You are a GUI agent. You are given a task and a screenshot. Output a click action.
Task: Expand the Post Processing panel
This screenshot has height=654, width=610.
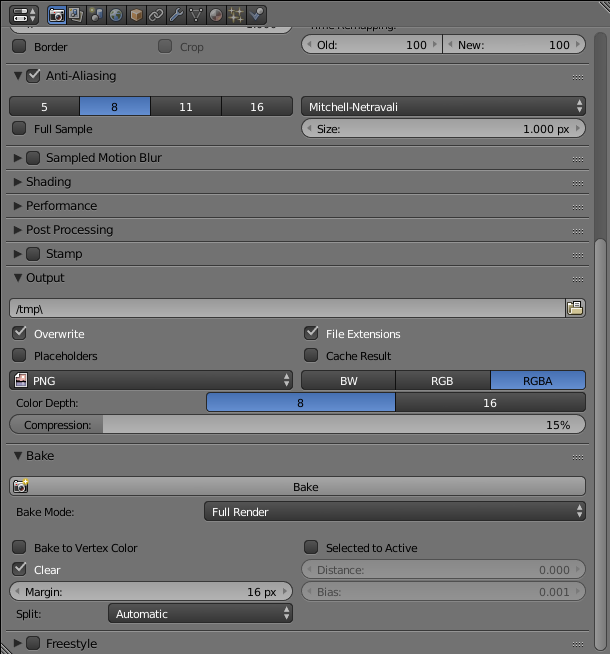tap(18, 230)
